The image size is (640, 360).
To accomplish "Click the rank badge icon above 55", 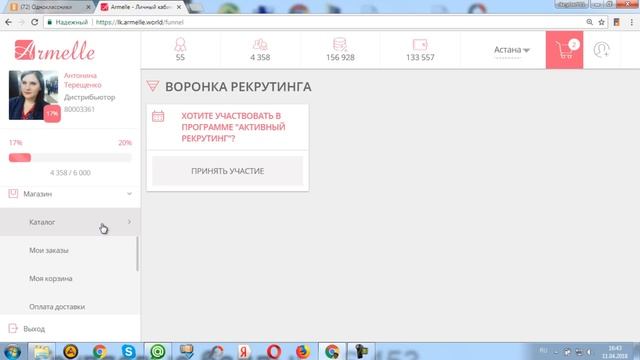I will pos(180,44).
